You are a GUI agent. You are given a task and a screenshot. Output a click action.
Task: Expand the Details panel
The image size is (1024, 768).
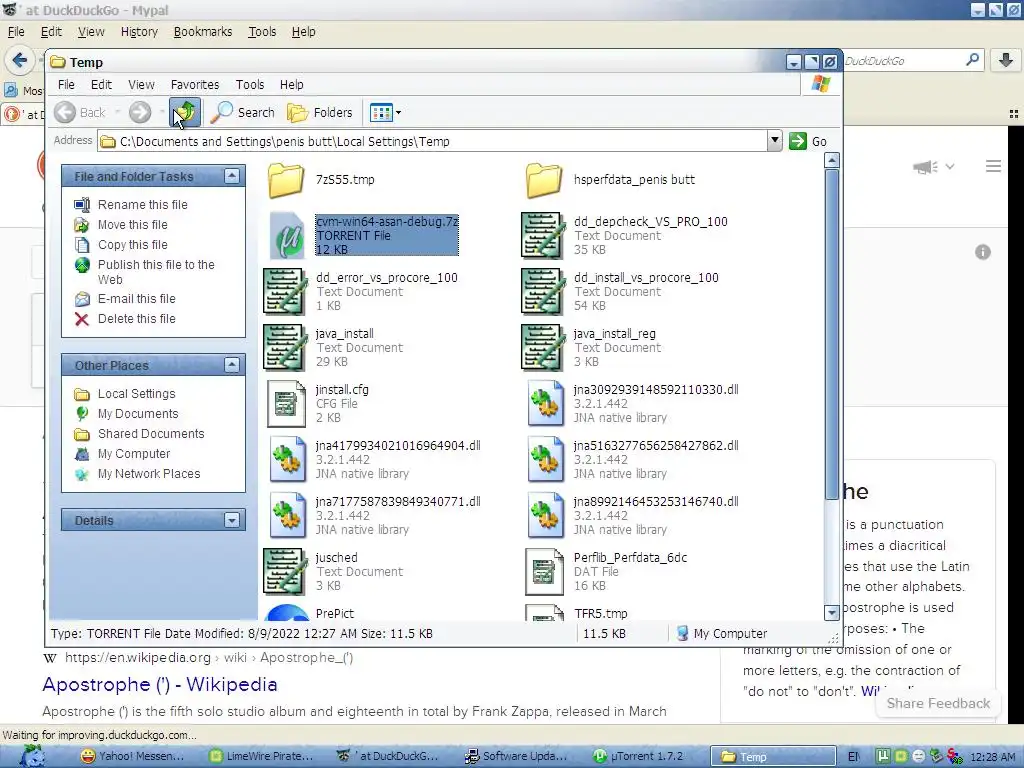[232, 520]
